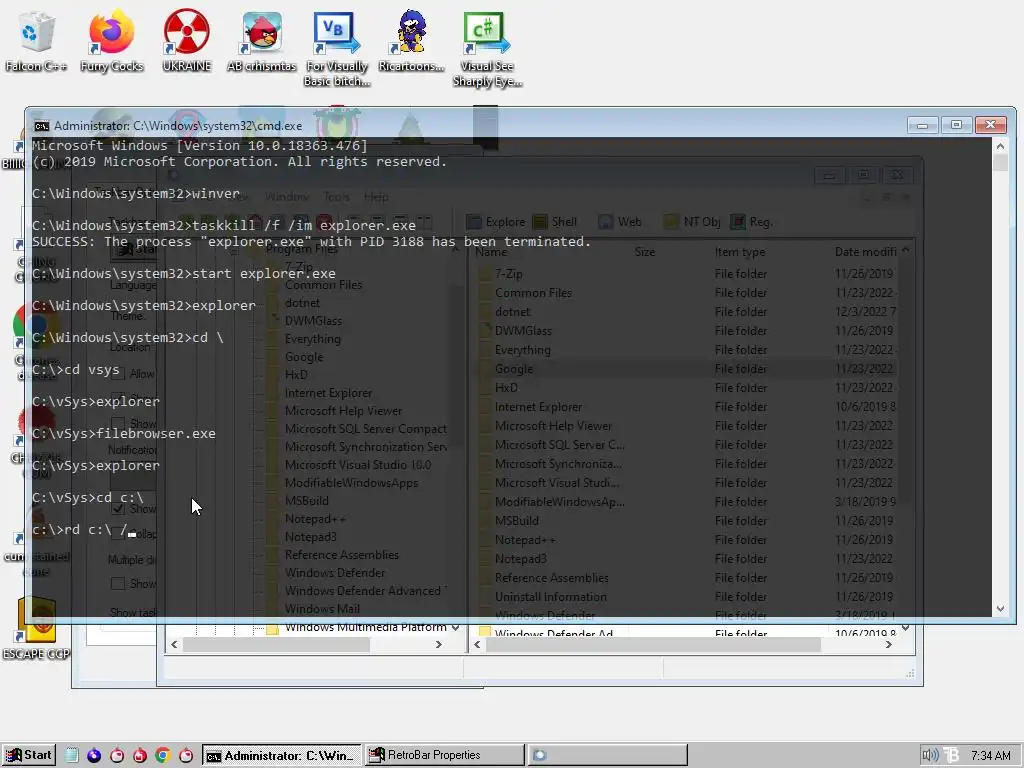
Task: Click the blue orb quick launch icon
Action: 94,756
